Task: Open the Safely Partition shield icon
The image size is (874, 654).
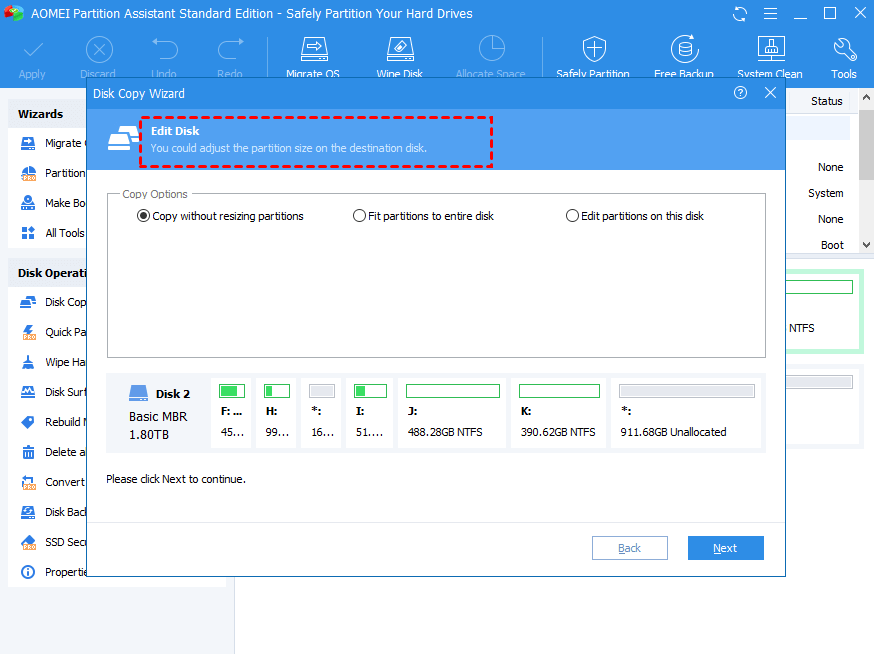Action: point(594,49)
